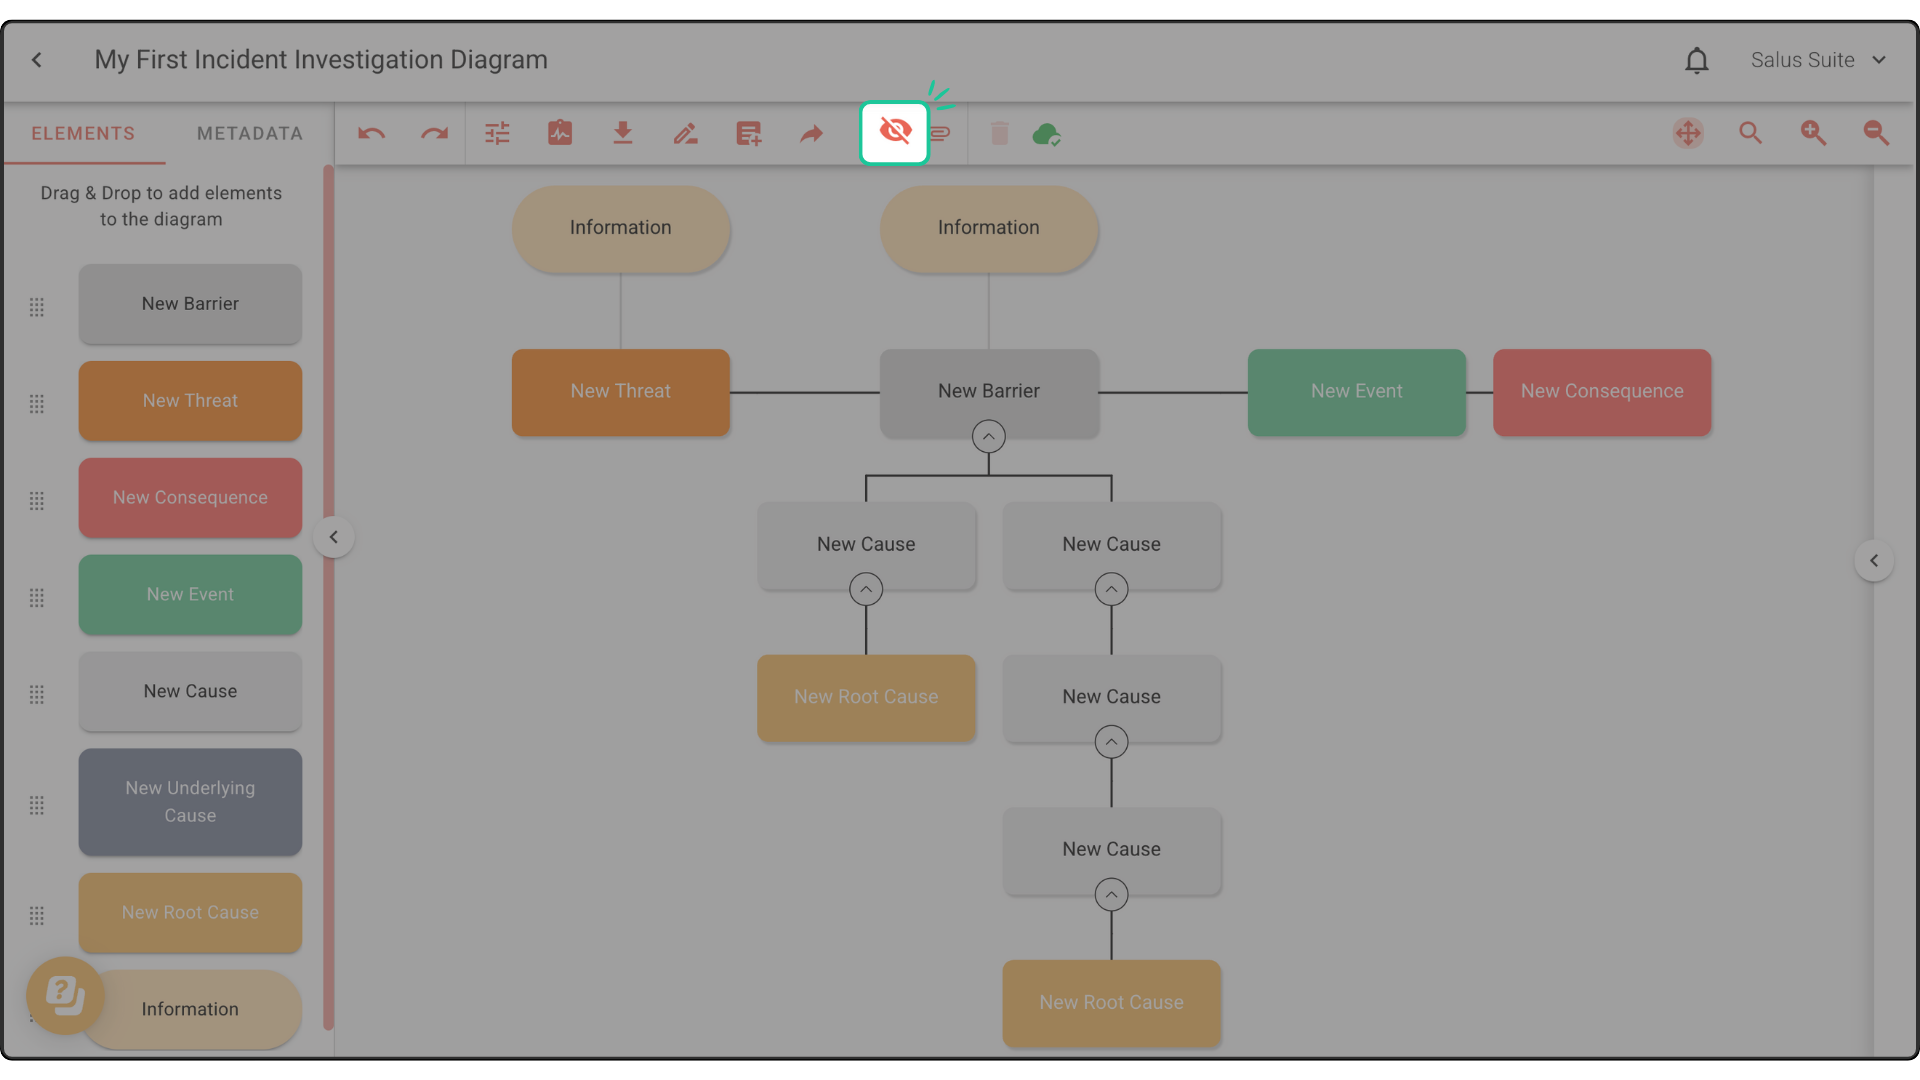Toggle the pan/move canvas mode icon
Viewport: 1920px width, 1080px height.
coord(1688,133)
